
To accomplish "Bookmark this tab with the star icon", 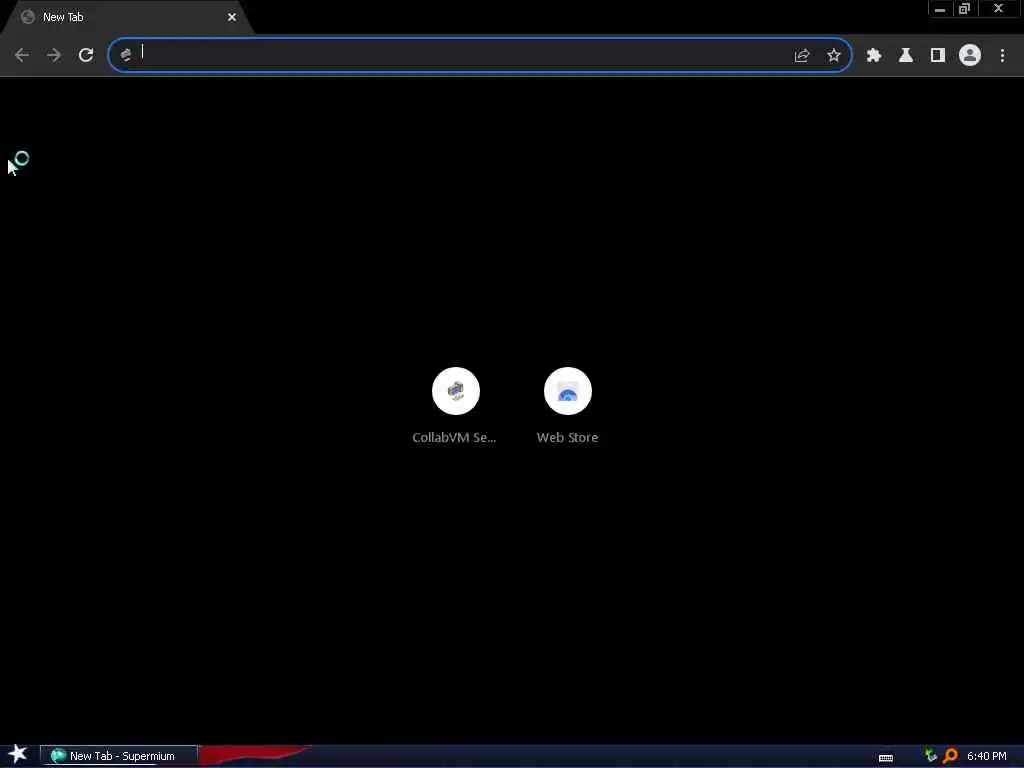I will [834, 56].
